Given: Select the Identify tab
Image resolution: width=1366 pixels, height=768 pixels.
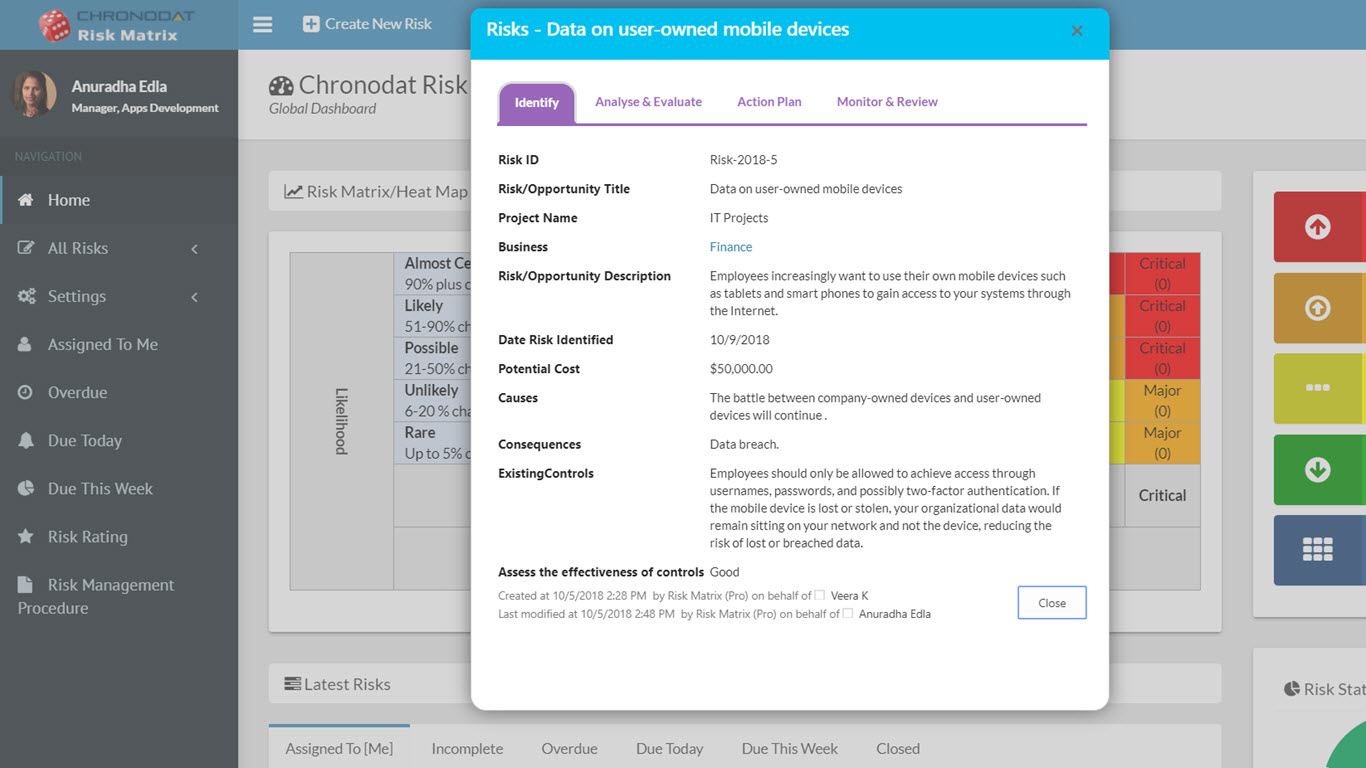Looking at the screenshot, I should pos(537,103).
